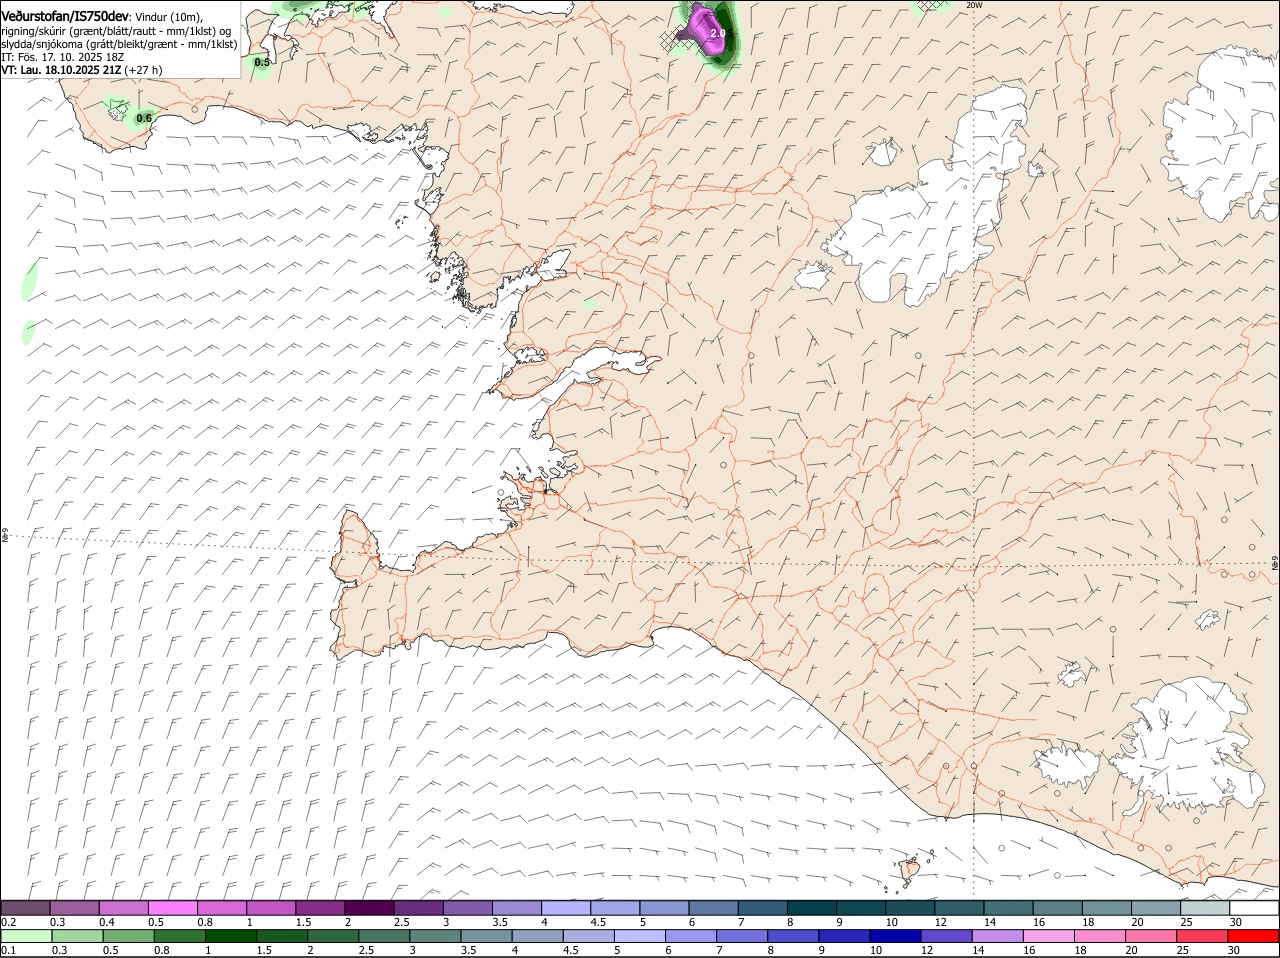Image resolution: width=1280 pixels, height=958 pixels.
Task: Select the purple 14 swatch in the rain legend
Action: tap(997, 936)
